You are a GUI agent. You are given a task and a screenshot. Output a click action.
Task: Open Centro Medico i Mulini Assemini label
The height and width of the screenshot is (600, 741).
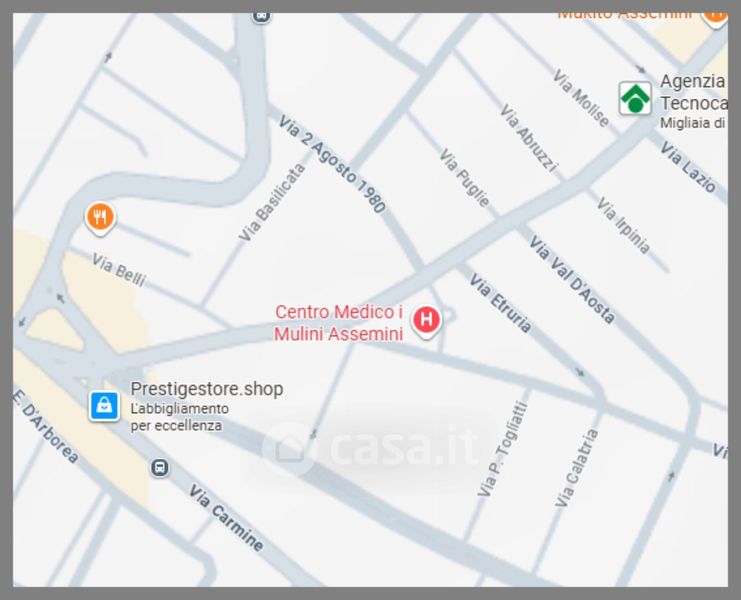(x=338, y=323)
